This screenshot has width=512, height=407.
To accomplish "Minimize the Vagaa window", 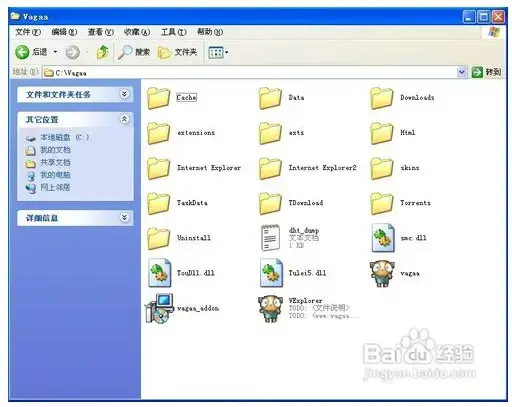I will pyautogui.click(x=469, y=17).
